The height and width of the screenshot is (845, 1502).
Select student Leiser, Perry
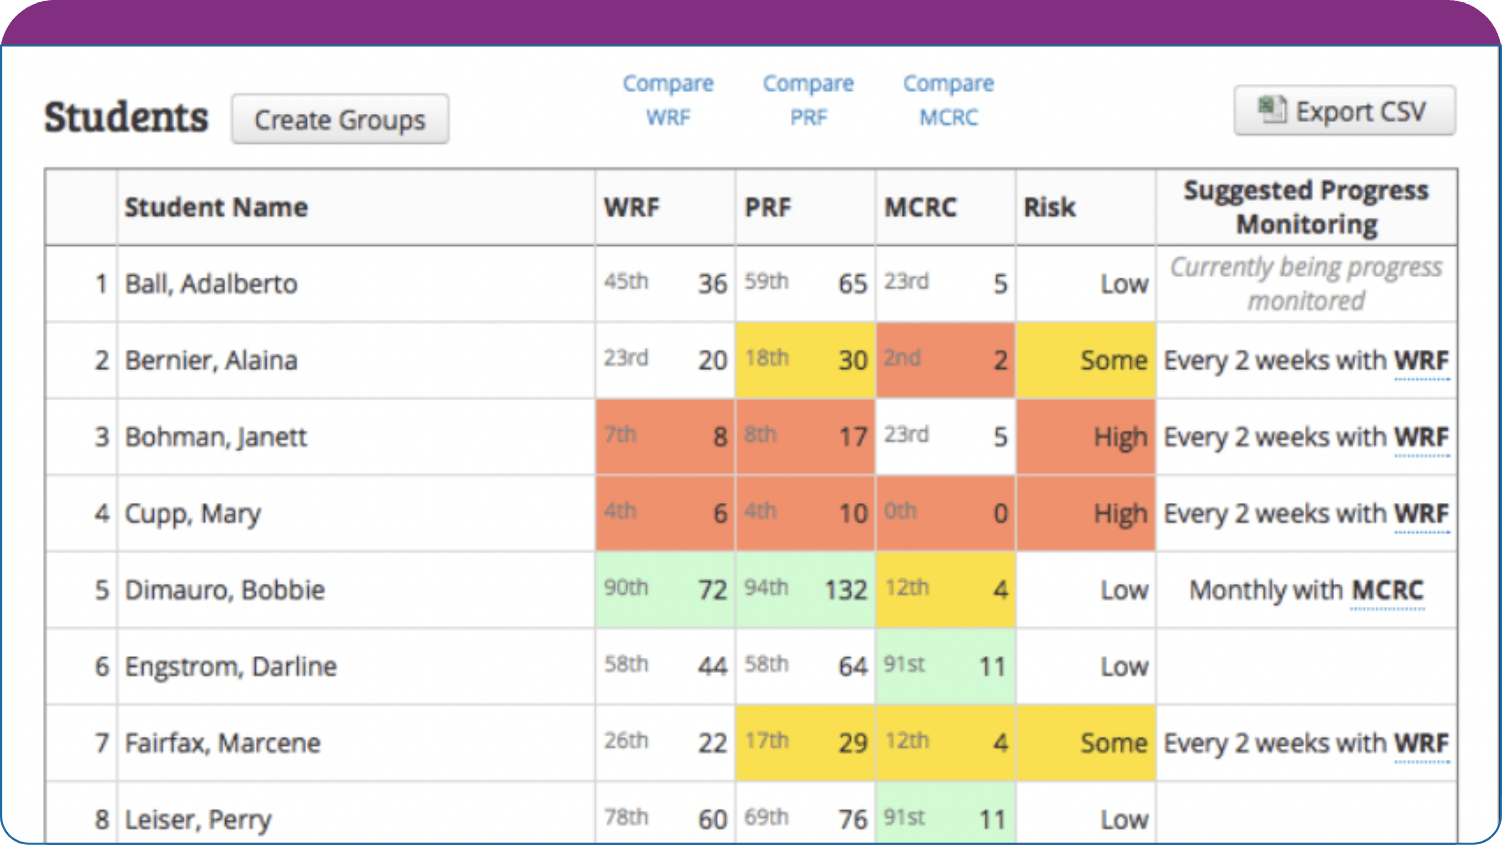pyautogui.click(x=198, y=820)
